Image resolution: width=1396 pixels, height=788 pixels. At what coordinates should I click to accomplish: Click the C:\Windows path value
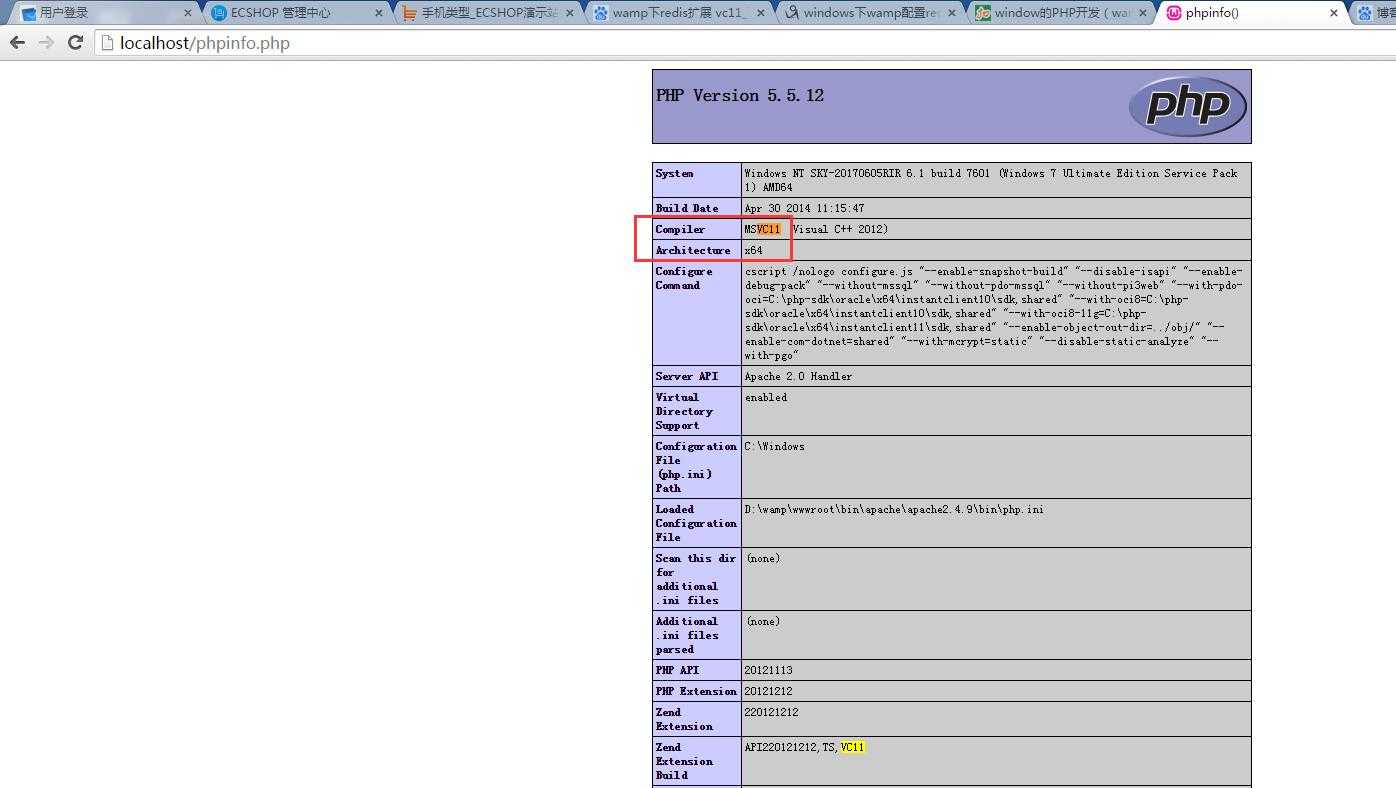[774, 447]
